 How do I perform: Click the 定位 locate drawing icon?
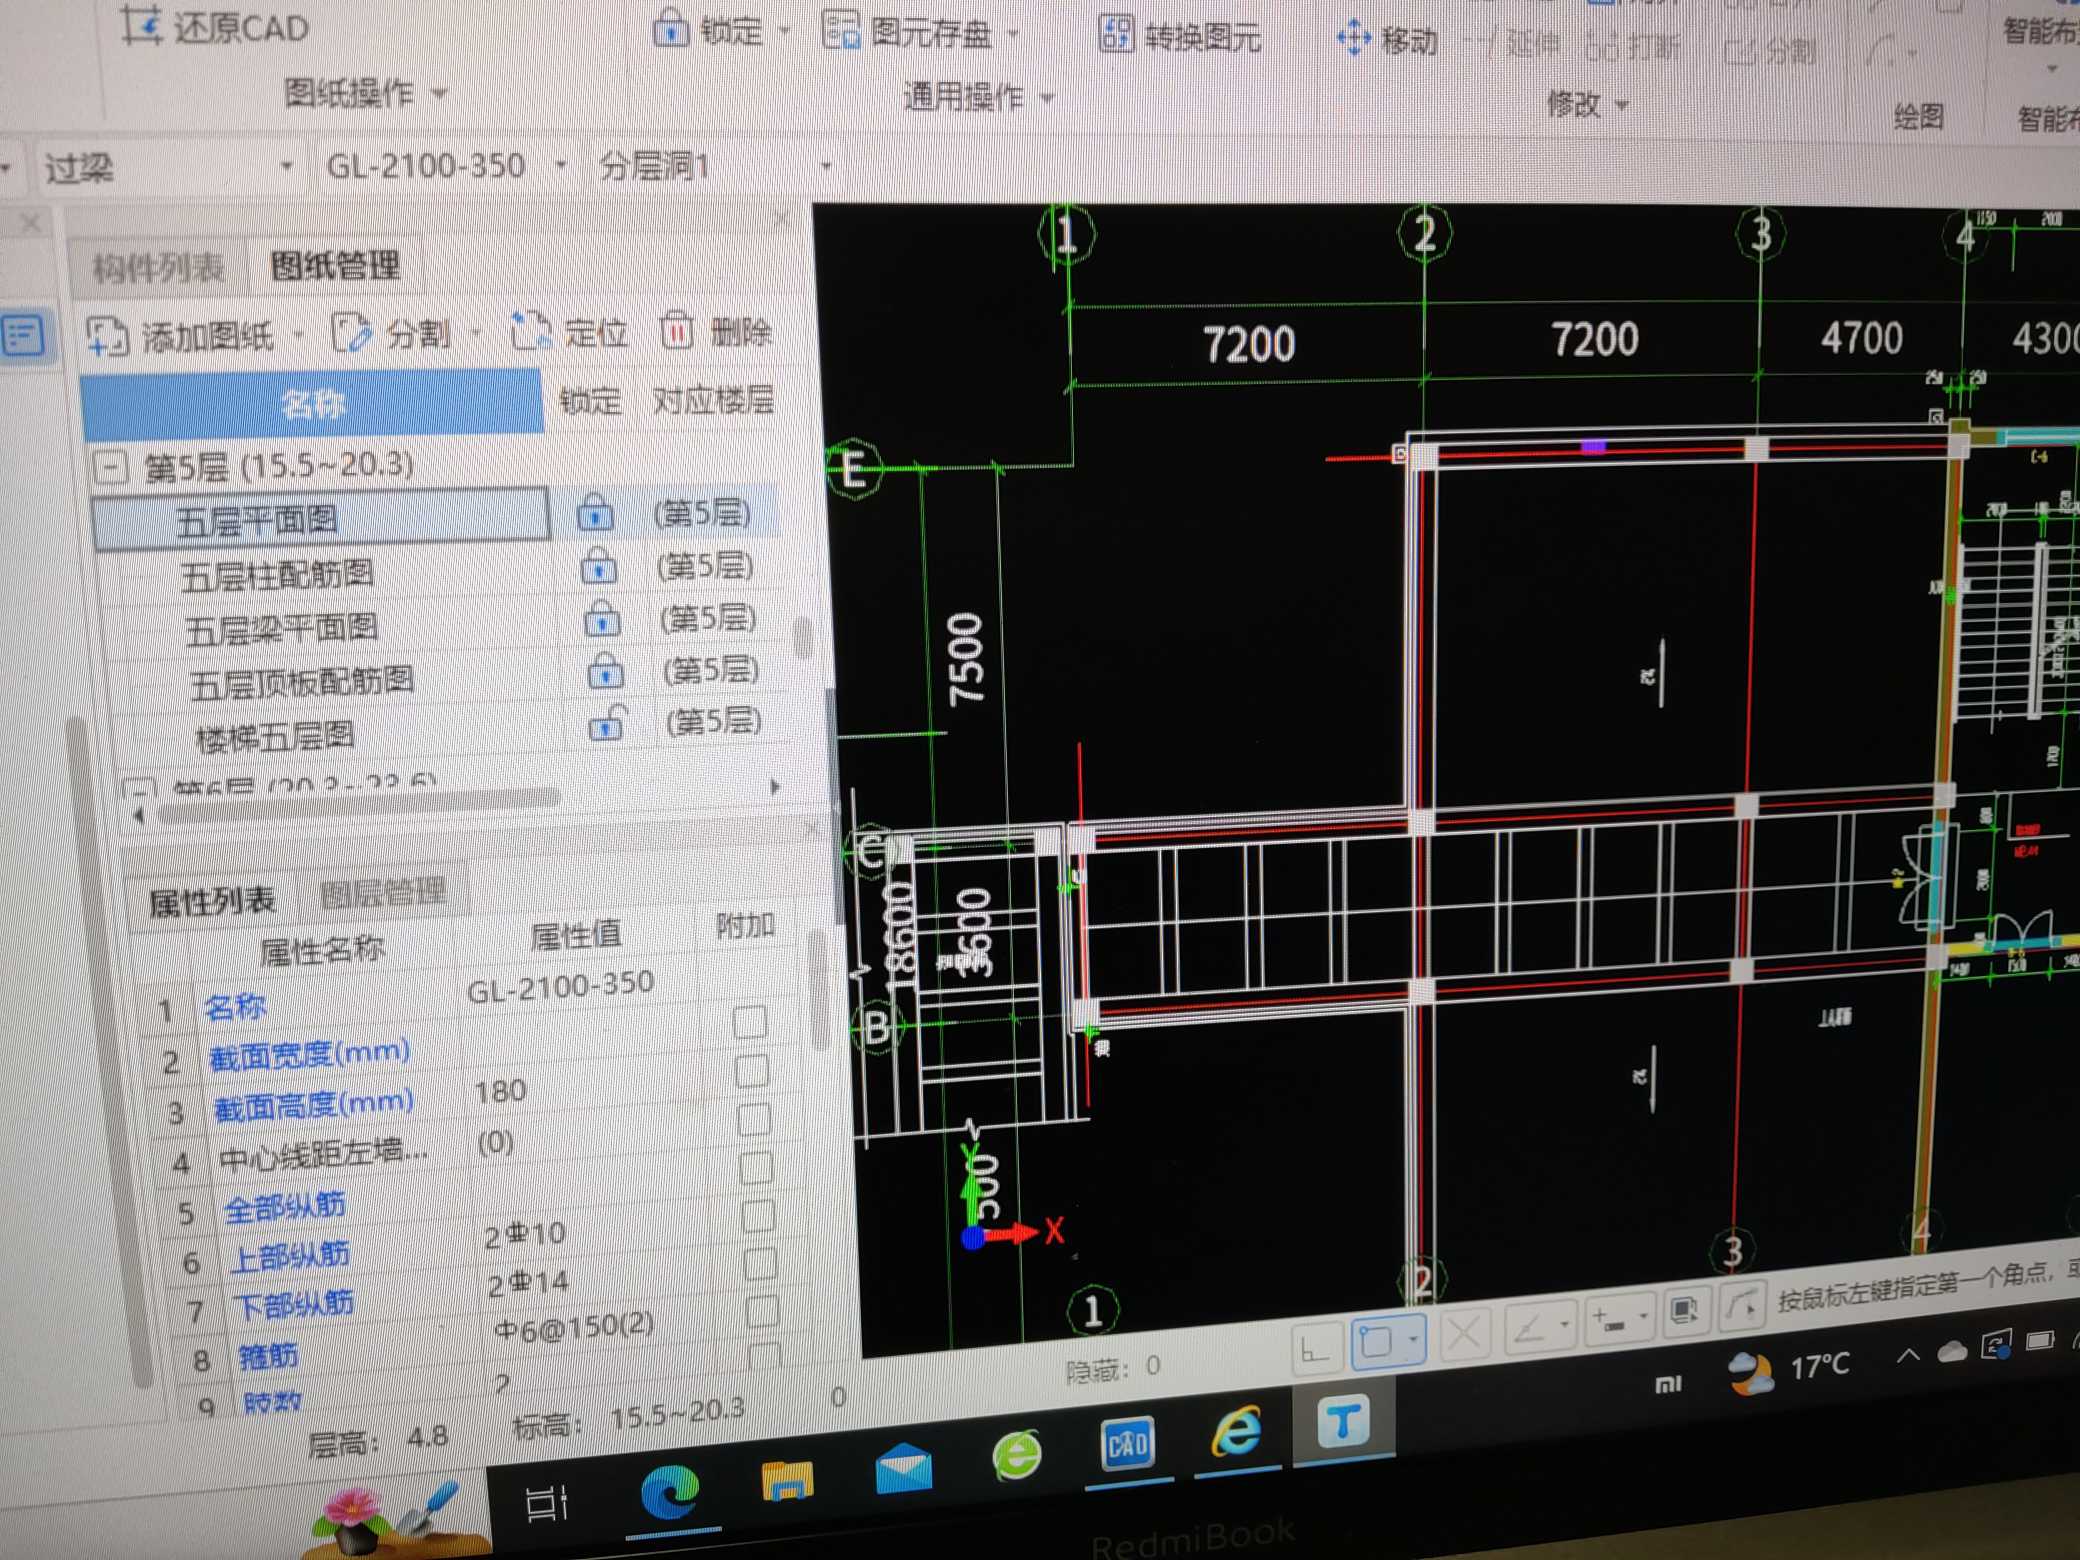pyautogui.click(x=531, y=331)
